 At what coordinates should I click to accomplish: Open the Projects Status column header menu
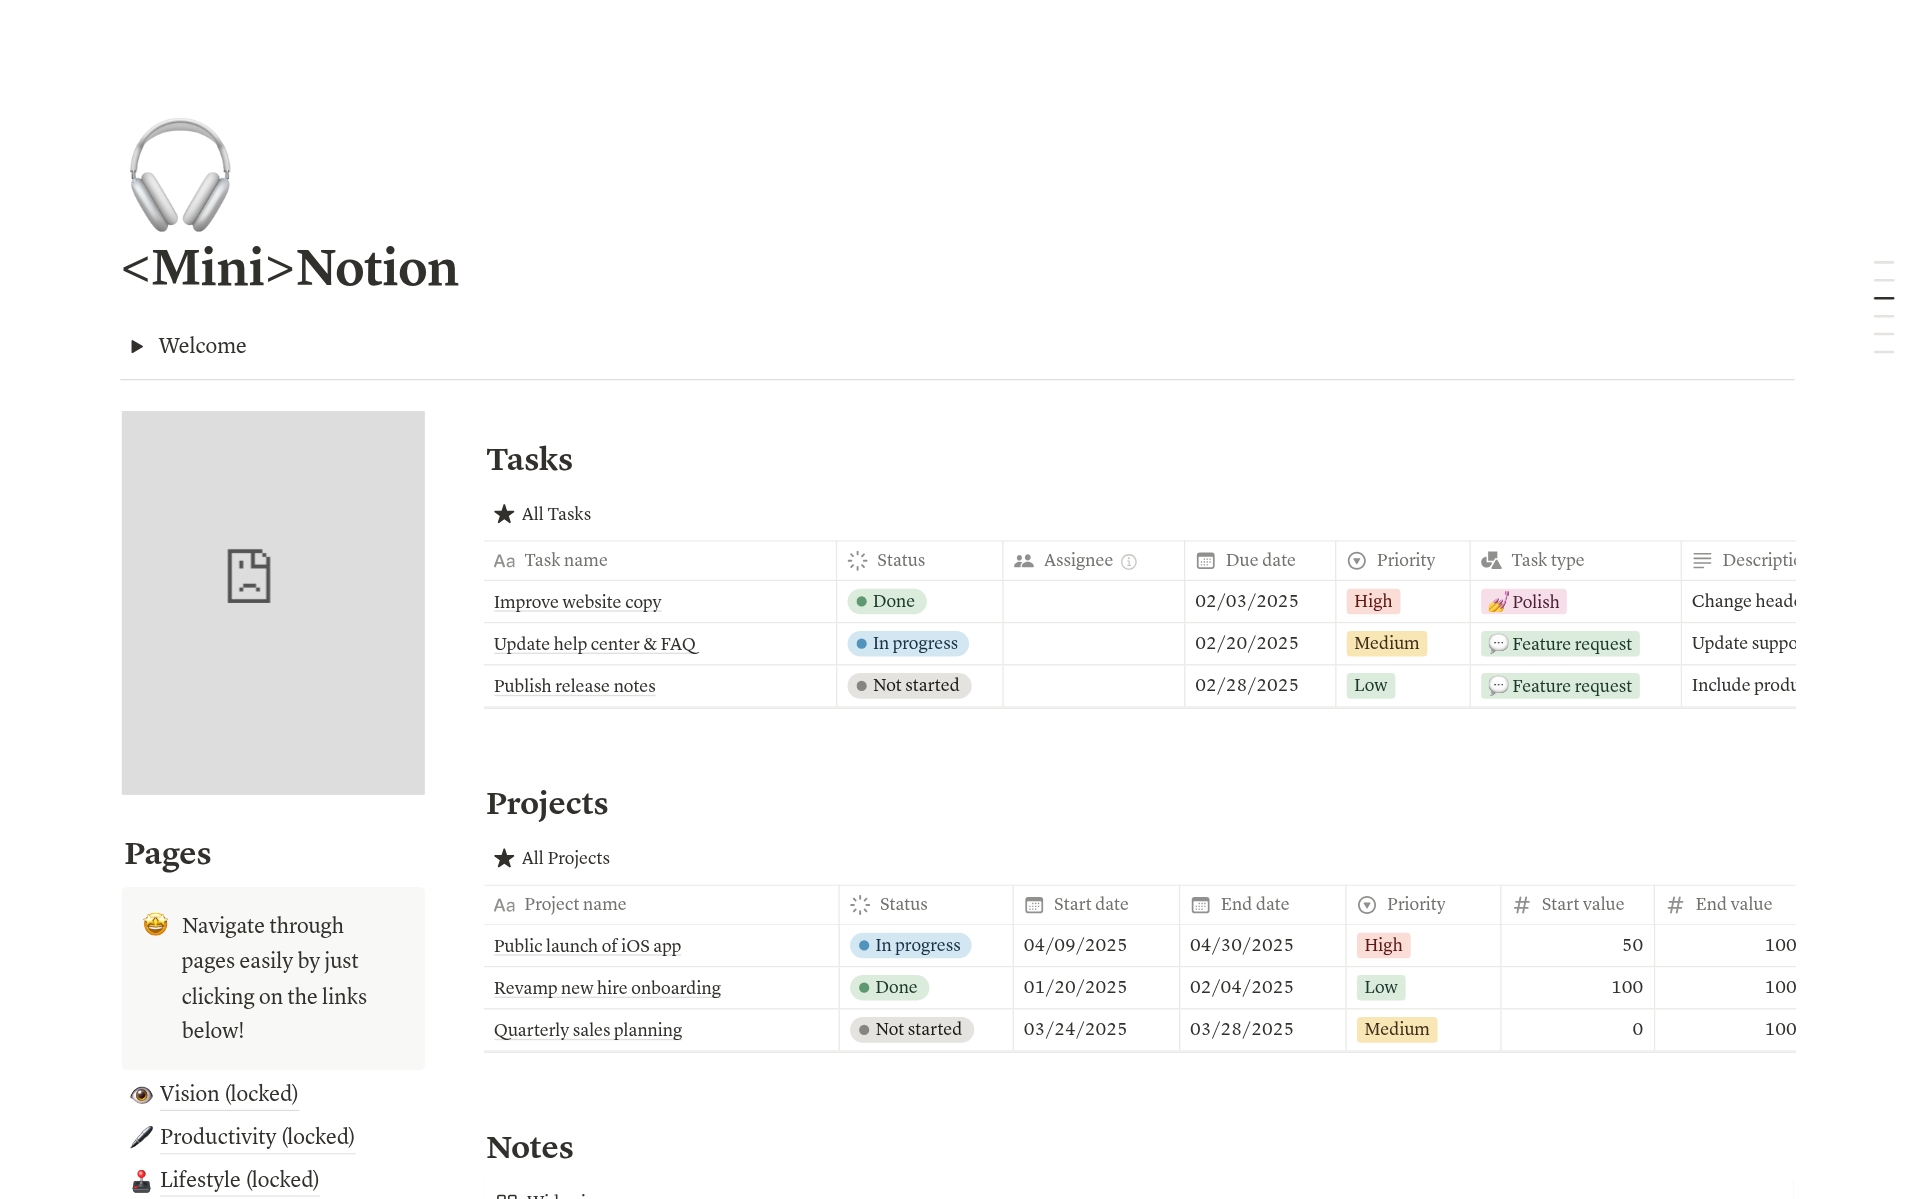click(x=902, y=905)
